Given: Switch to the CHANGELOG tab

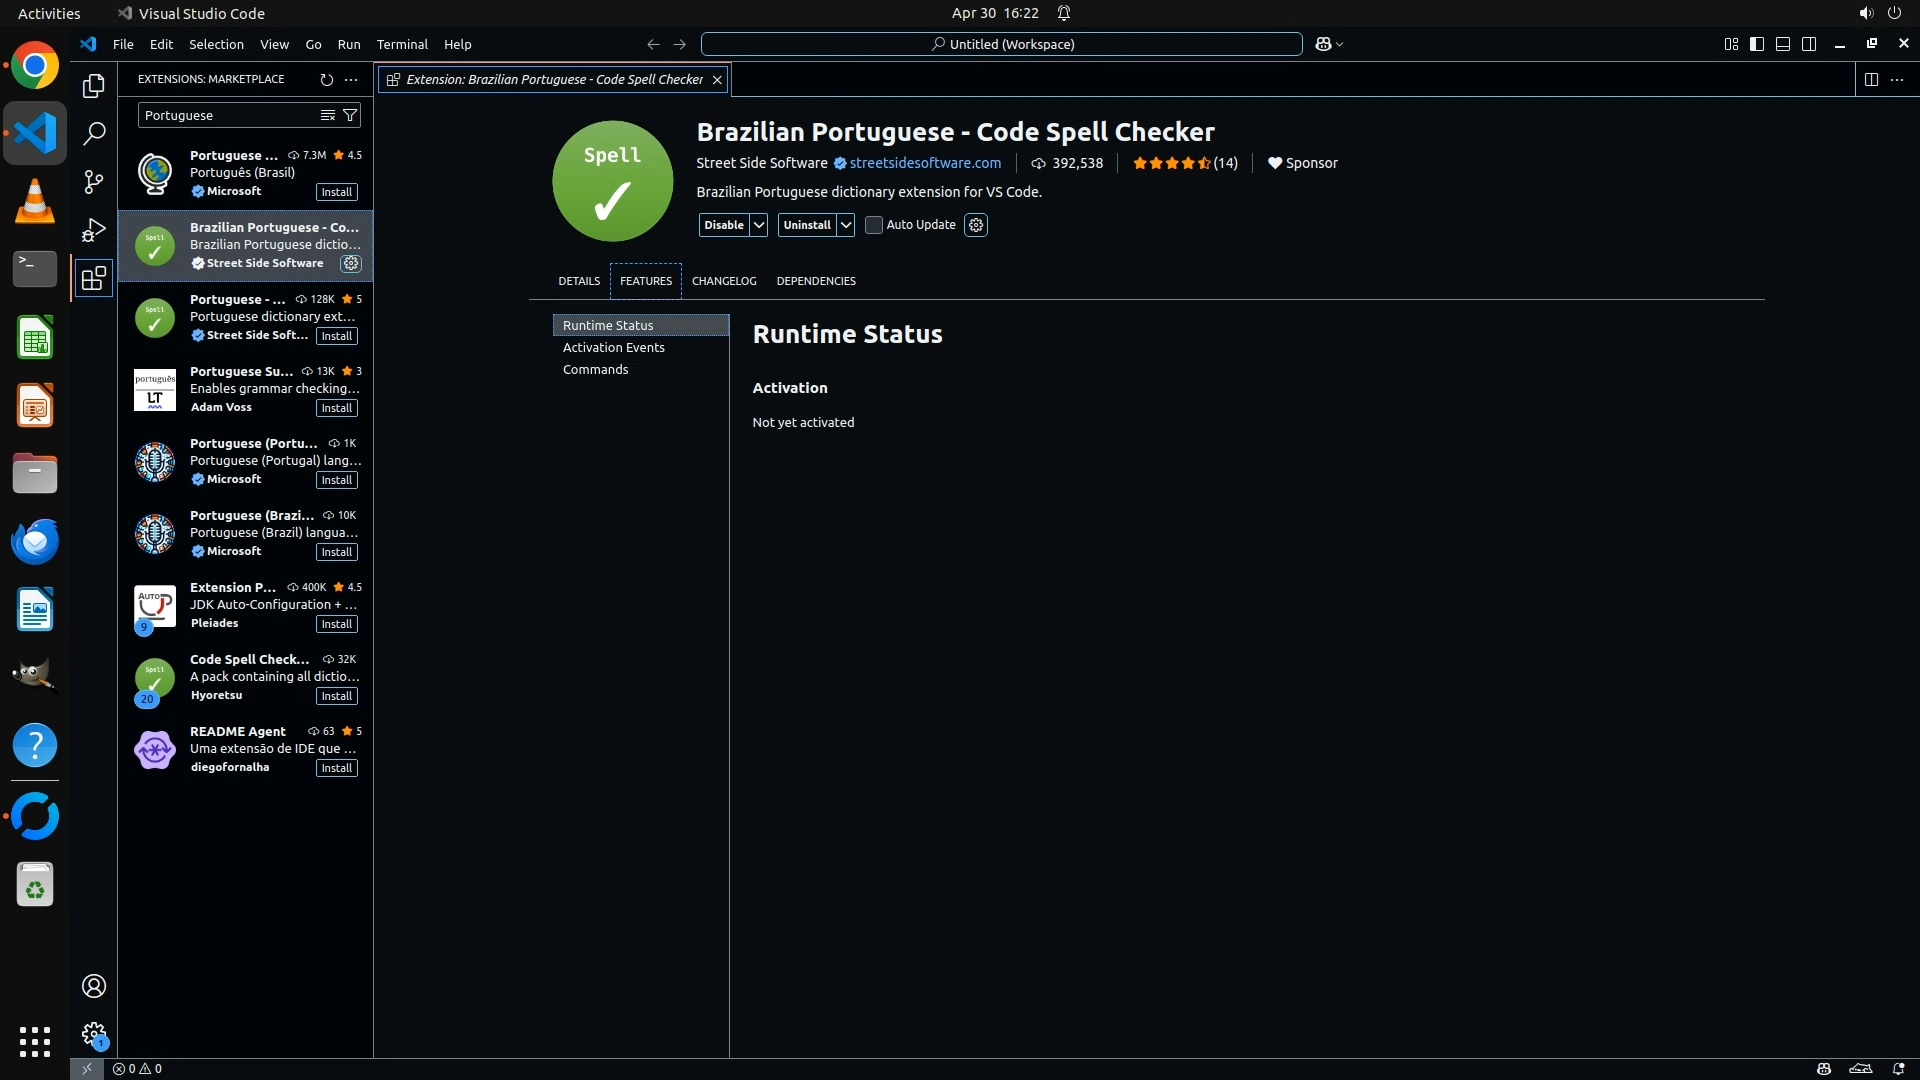Looking at the screenshot, I should click(x=724, y=281).
